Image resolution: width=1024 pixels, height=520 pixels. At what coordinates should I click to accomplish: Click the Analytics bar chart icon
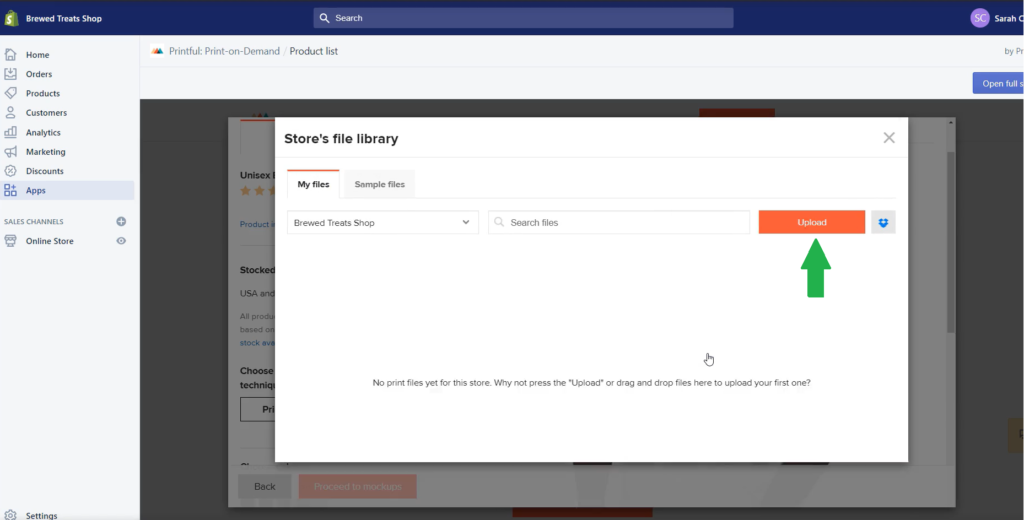pos(10,132)
